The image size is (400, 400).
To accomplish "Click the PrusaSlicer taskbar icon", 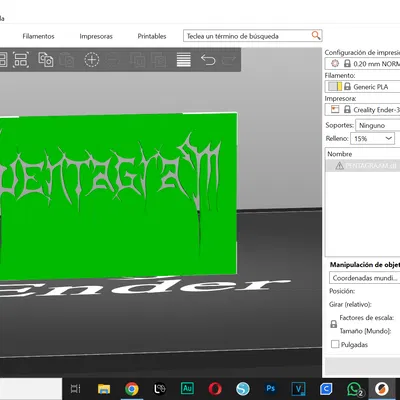I will [382, 389].
